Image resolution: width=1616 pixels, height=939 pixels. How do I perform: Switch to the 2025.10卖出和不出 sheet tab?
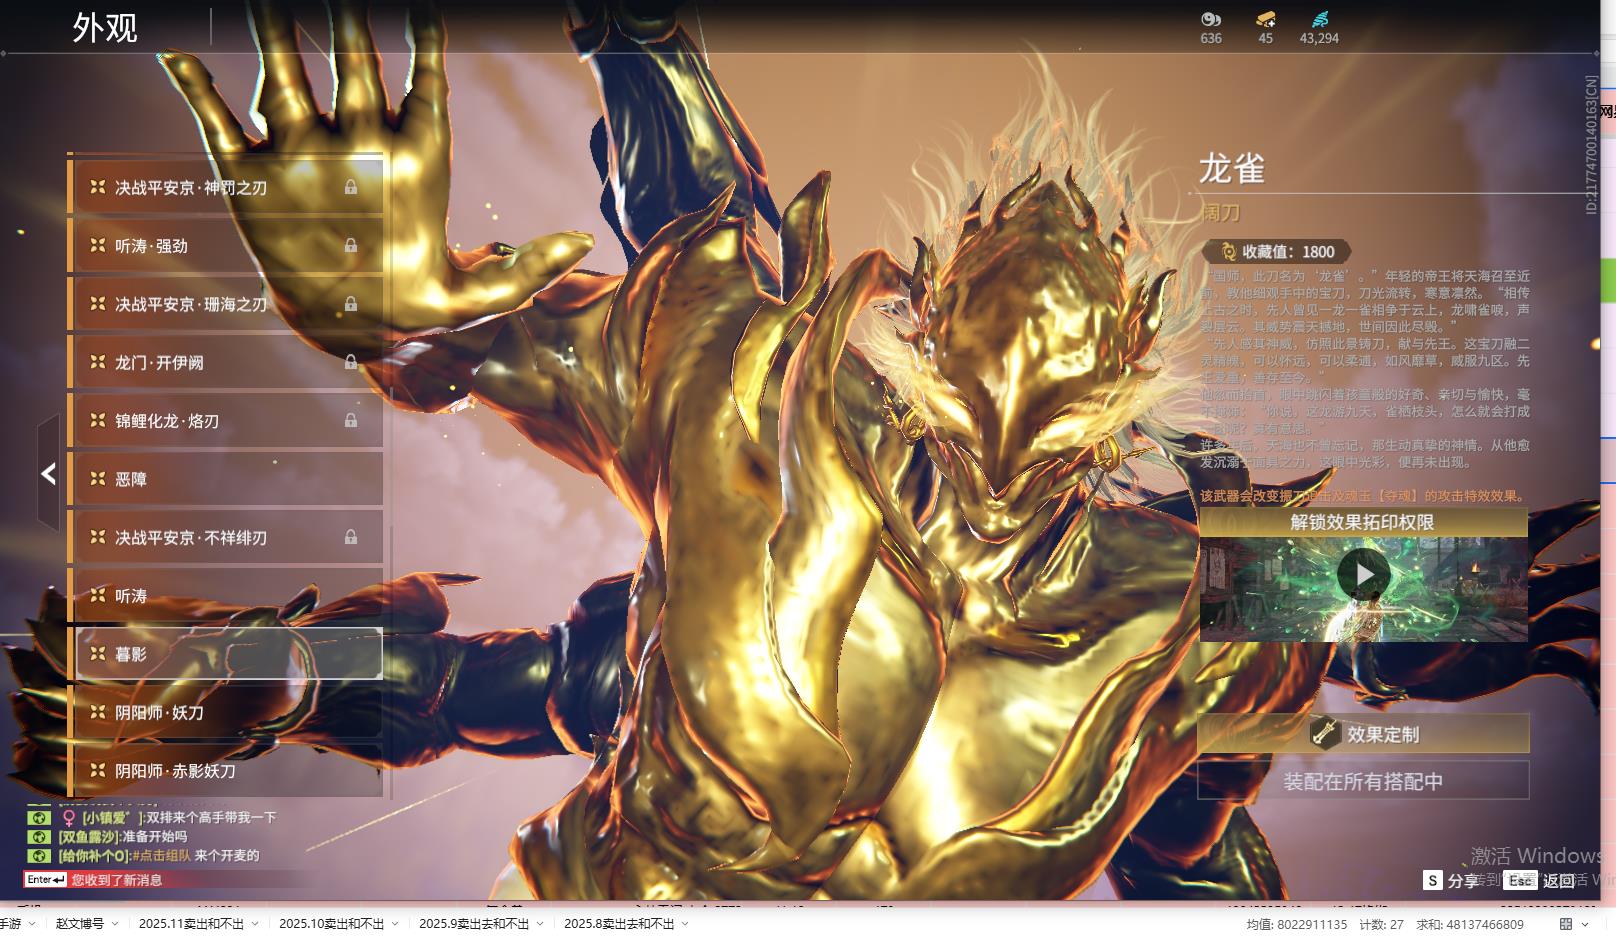tap(331, 924)
